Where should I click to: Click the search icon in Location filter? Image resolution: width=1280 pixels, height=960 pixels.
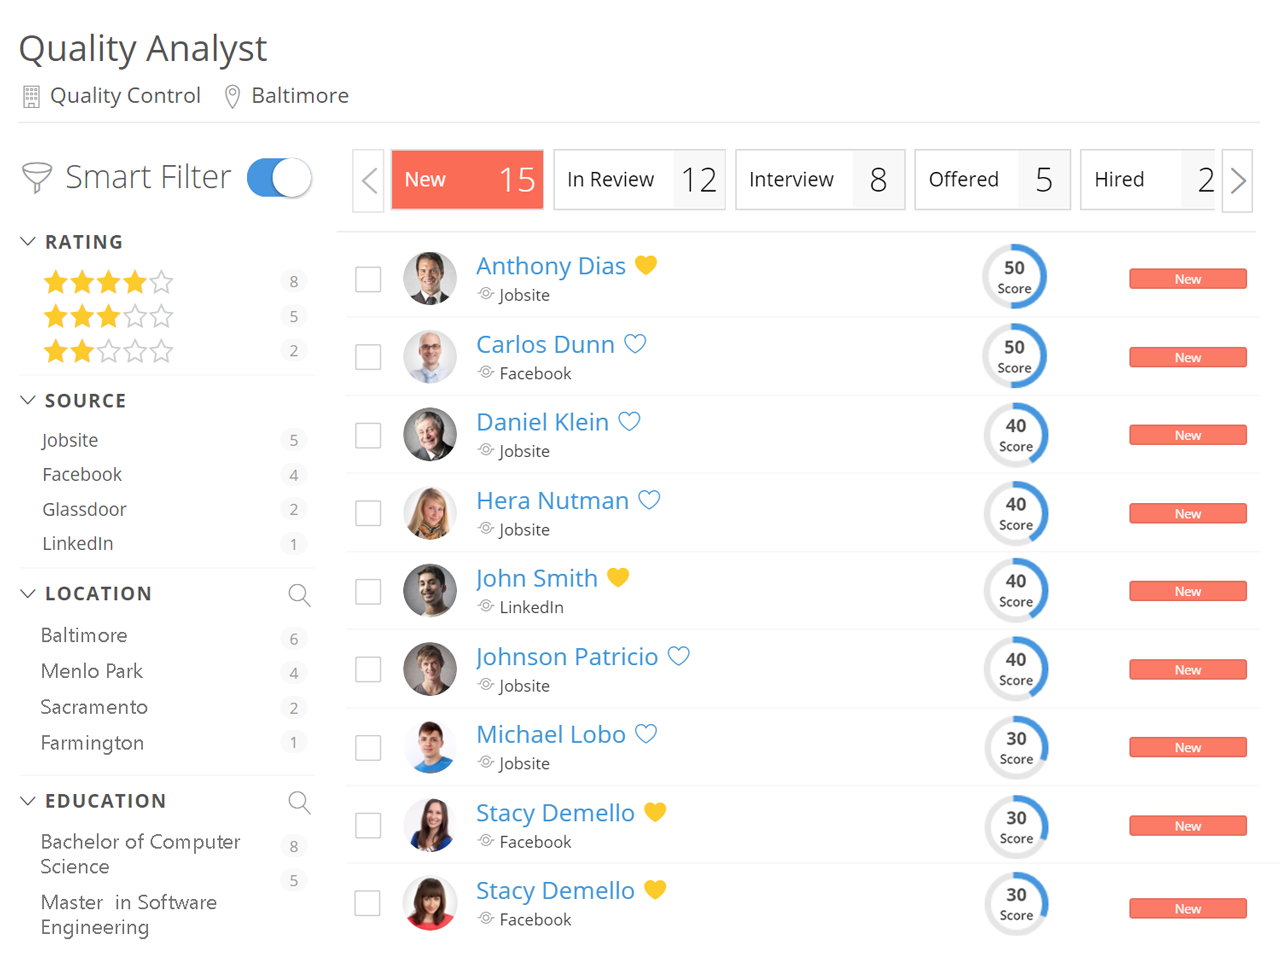coord(298,595)
